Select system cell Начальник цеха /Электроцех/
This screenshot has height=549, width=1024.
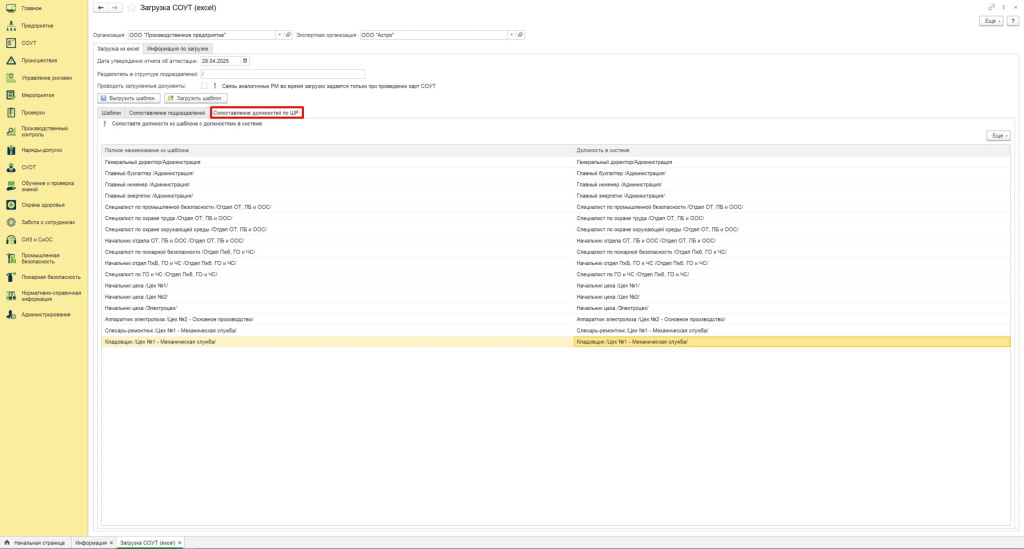(x=792, y=308)
